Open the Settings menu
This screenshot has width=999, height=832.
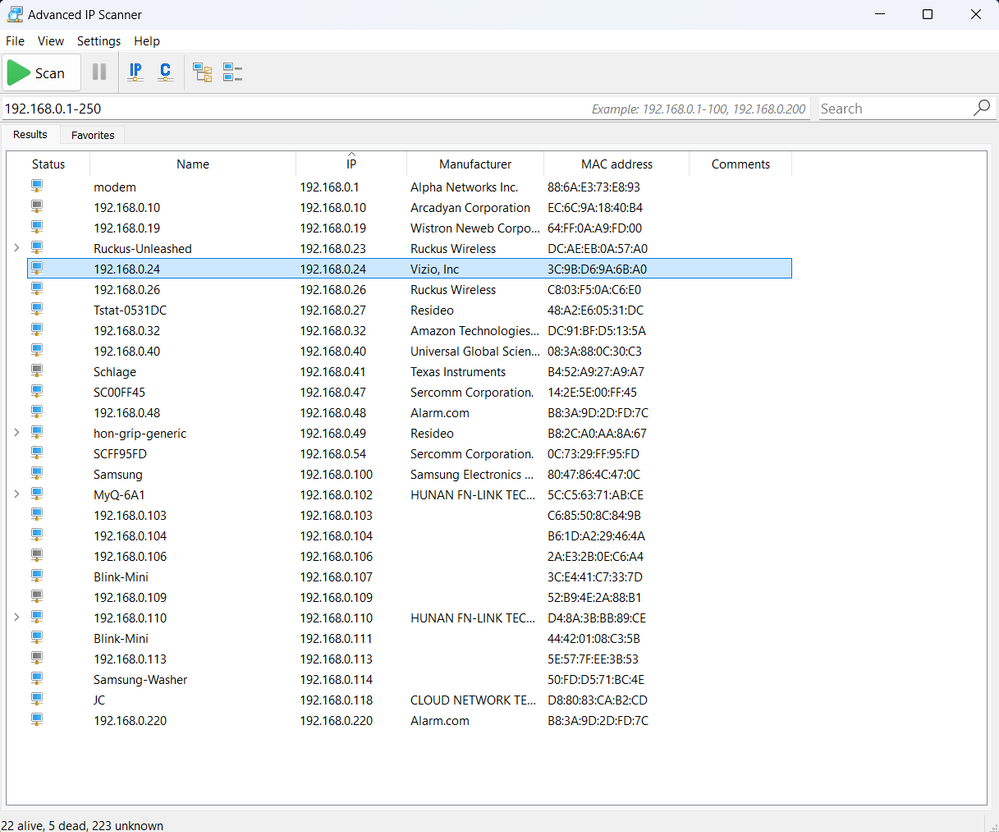[x=98, y=41]
